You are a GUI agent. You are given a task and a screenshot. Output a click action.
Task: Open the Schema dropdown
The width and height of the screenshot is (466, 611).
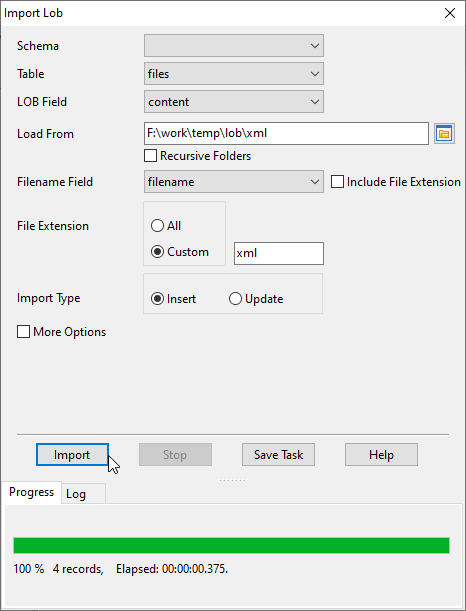(x=234, y=46)
